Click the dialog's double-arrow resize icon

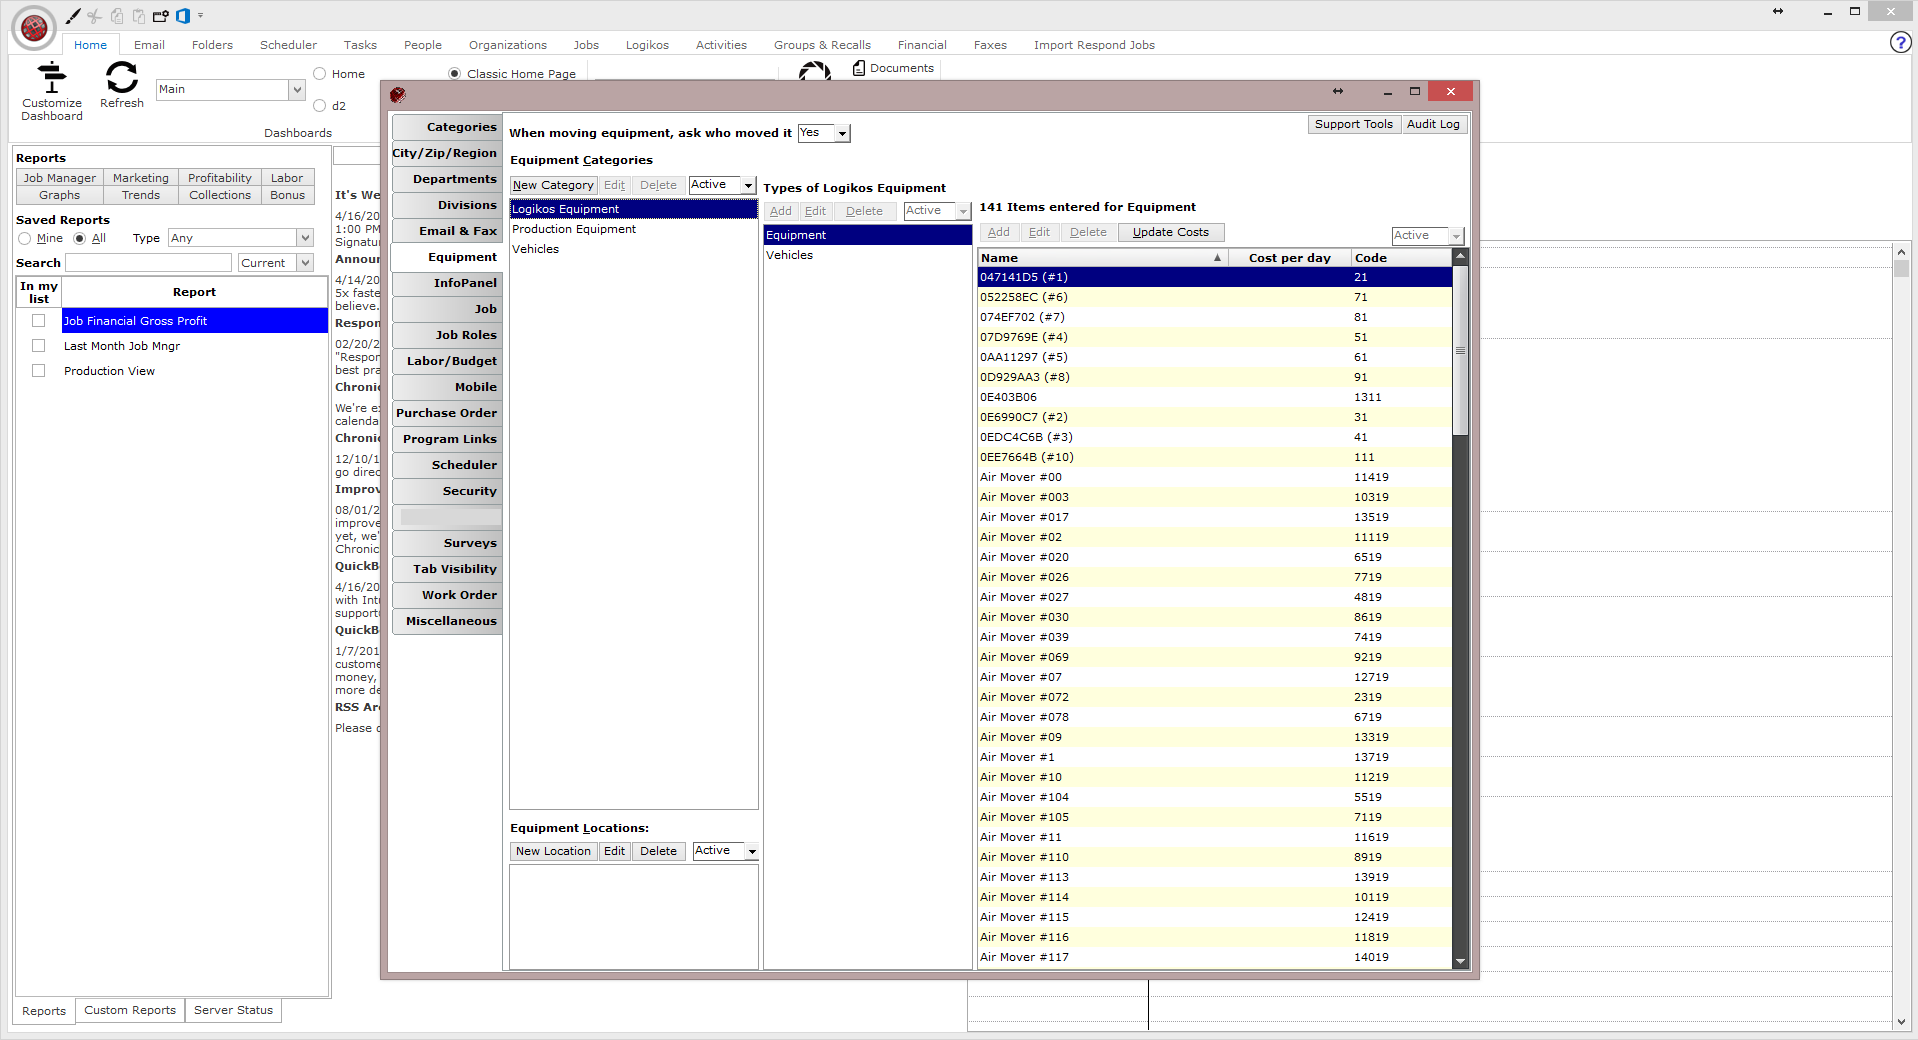[x=1338, y=92]
